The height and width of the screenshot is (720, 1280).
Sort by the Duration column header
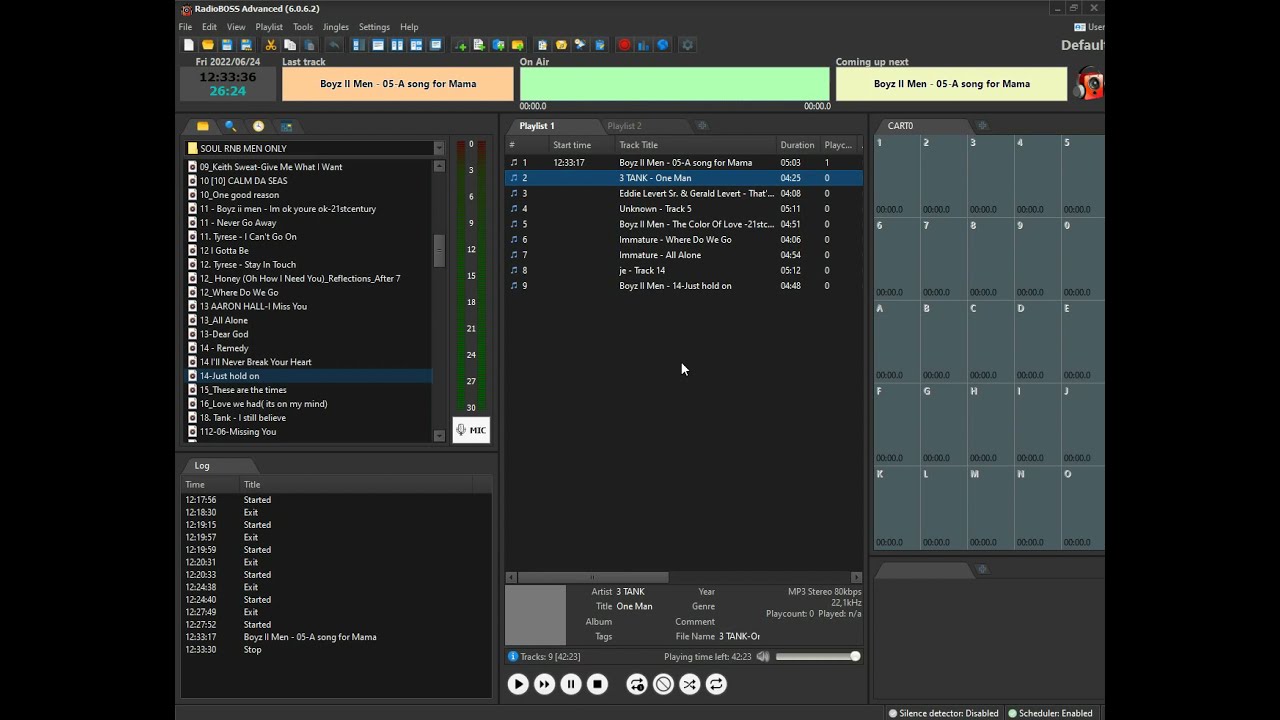coord(797,145)
